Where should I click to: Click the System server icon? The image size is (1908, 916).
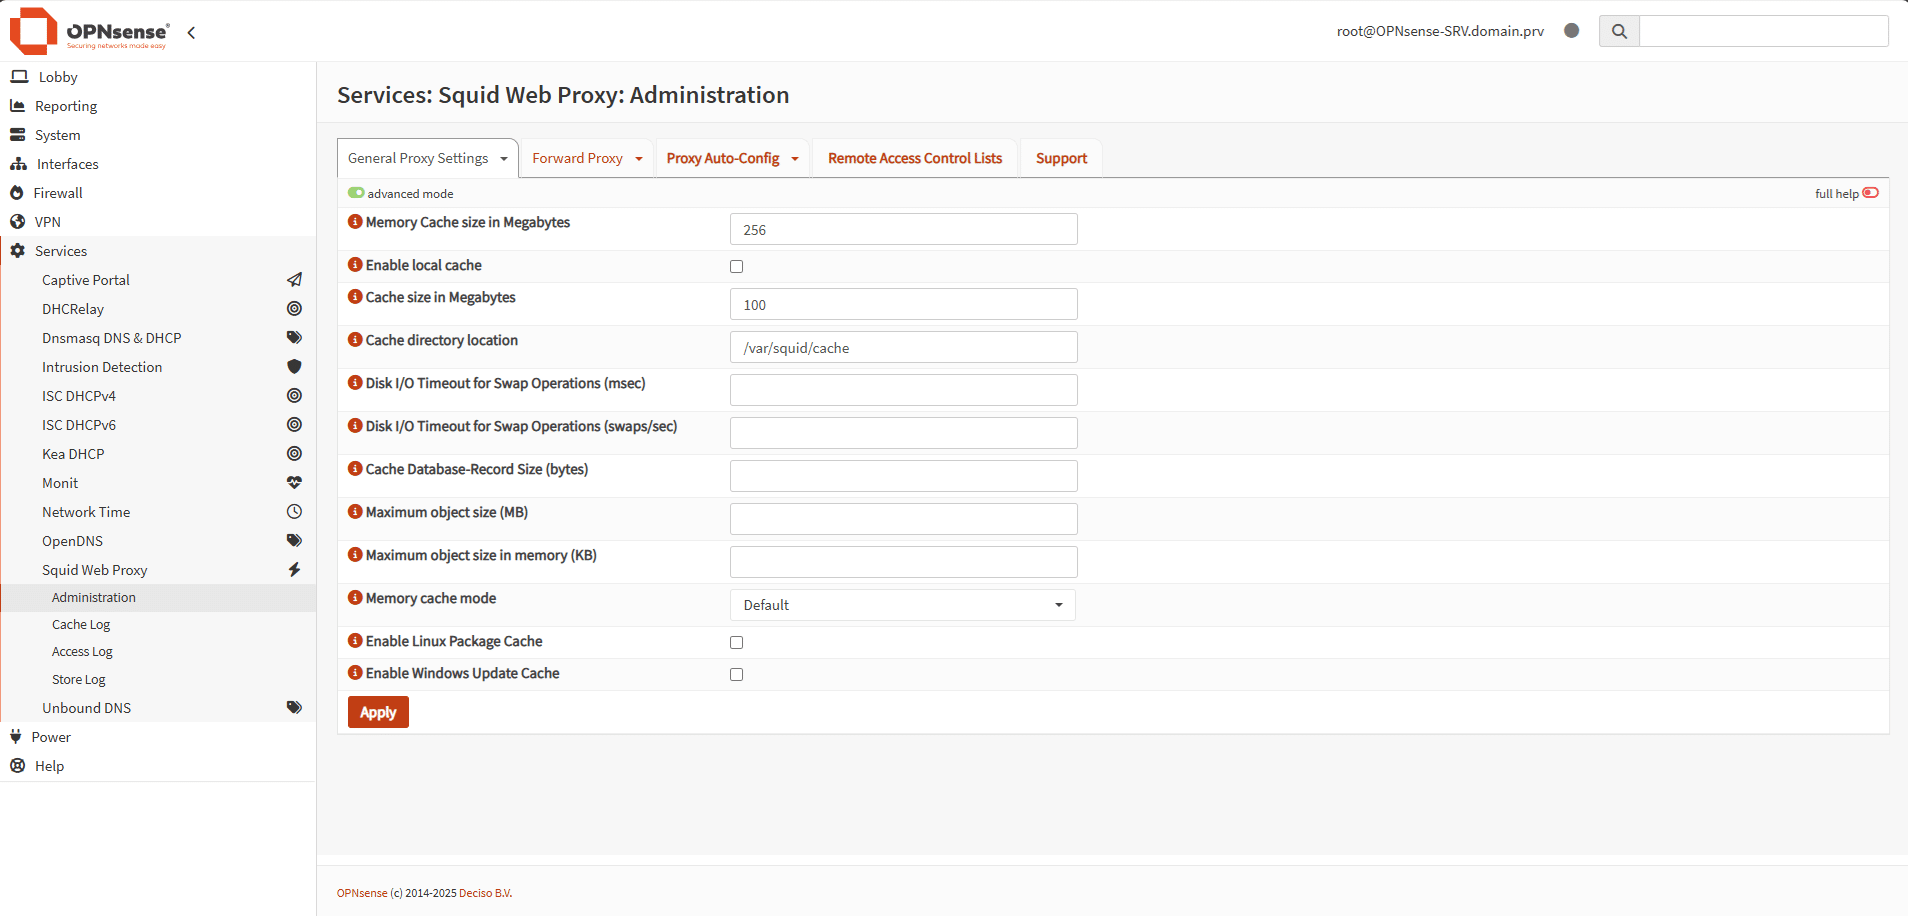(17, 134)
